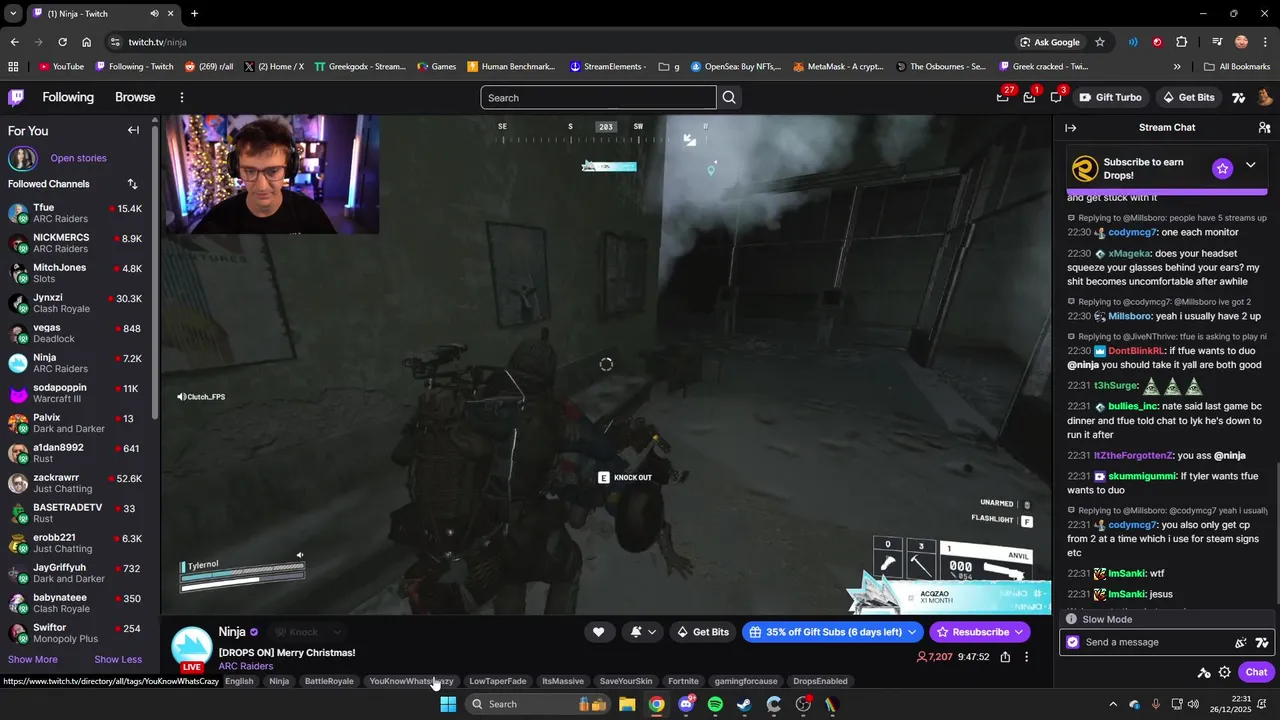Open the notifications inbox icon
The width and height of the screenshot is (1280, 720).
(1029, 97)
